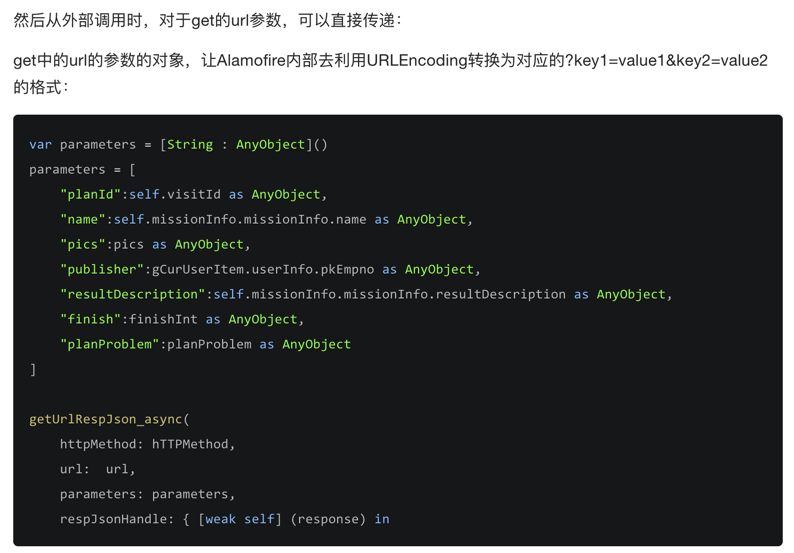Click the first paragraph starting with 然后从外部调用时
The height and width of the screenshot is (553, 794).
(207, 20)
